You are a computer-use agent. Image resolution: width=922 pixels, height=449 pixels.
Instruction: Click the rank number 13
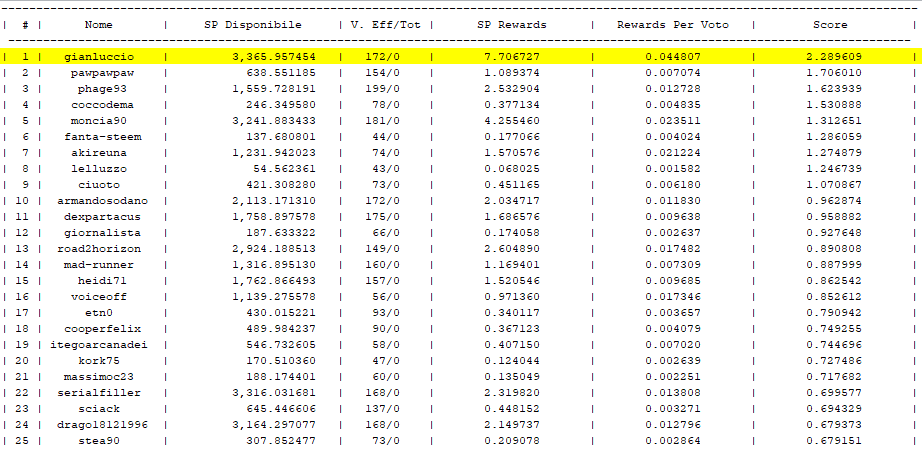click(21, 249)
